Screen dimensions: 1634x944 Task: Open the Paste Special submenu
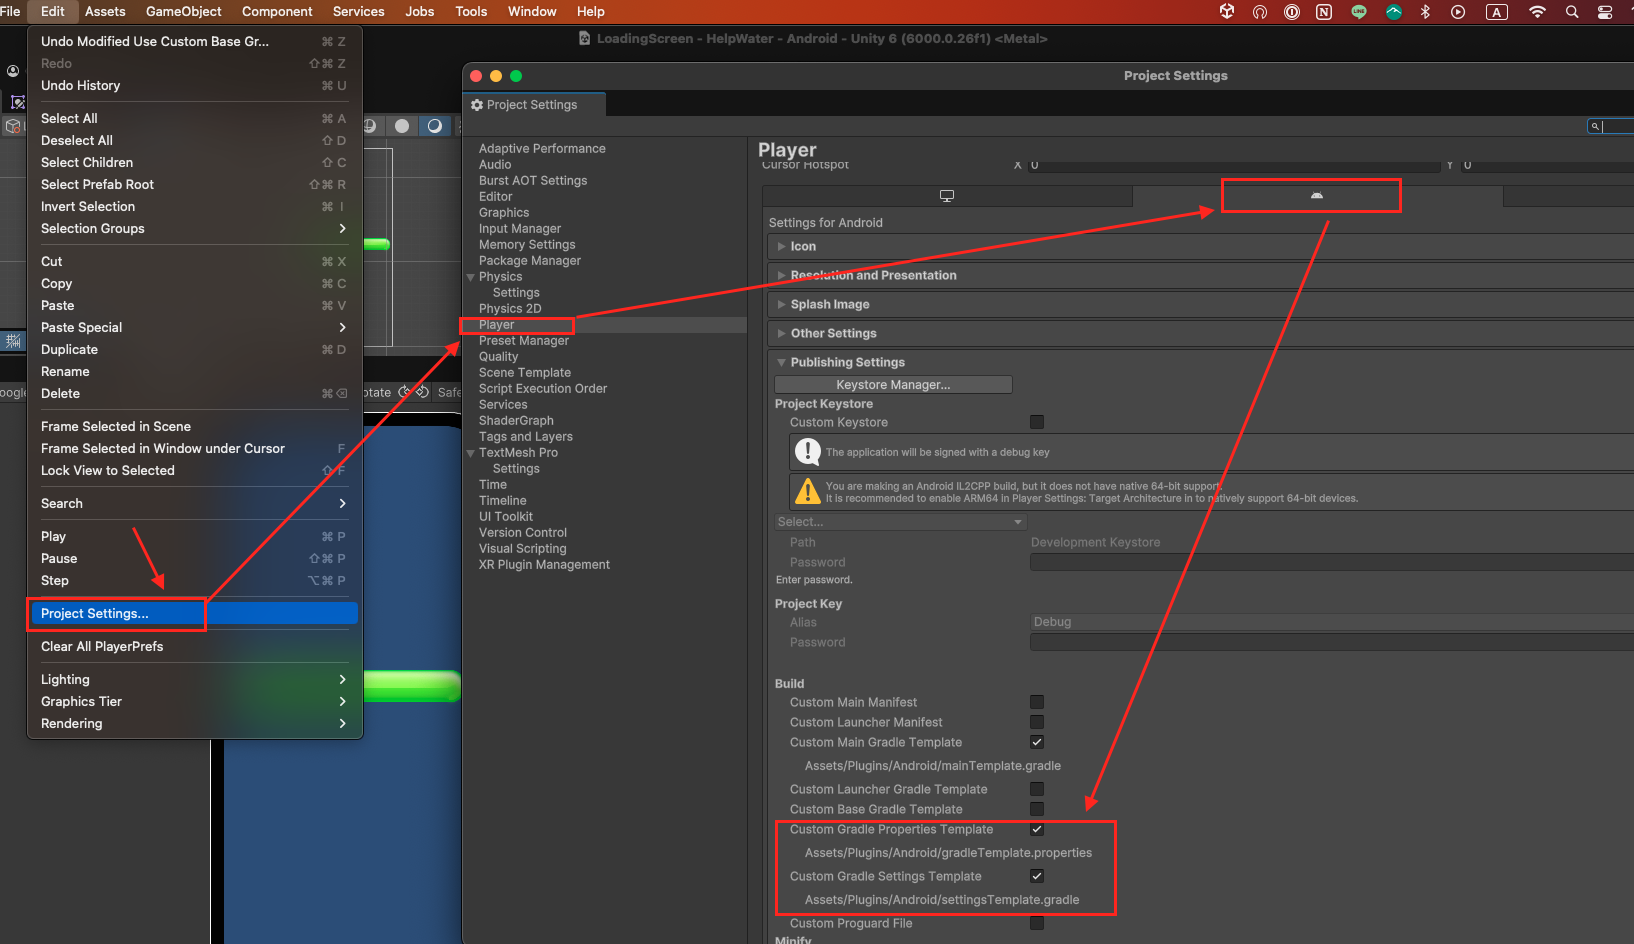[x=194, y=327]
